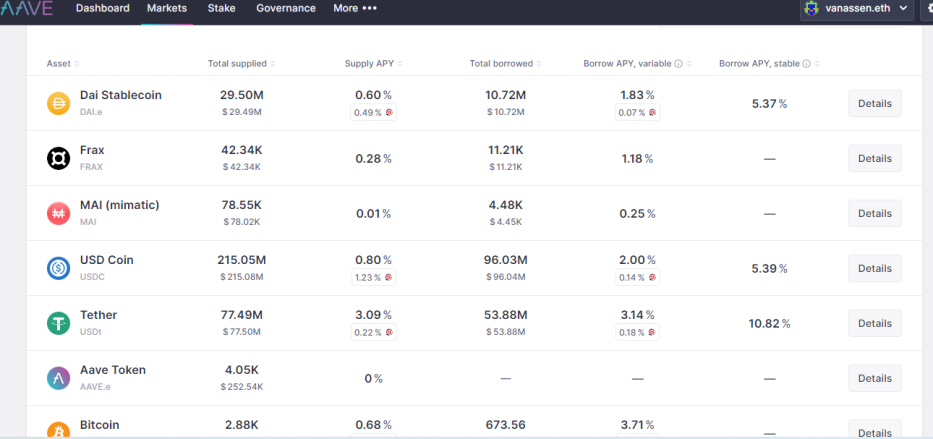This screenshot has width=933, height=439.
Task: Click the Bitcoin token icon
Action: point(58,430)
